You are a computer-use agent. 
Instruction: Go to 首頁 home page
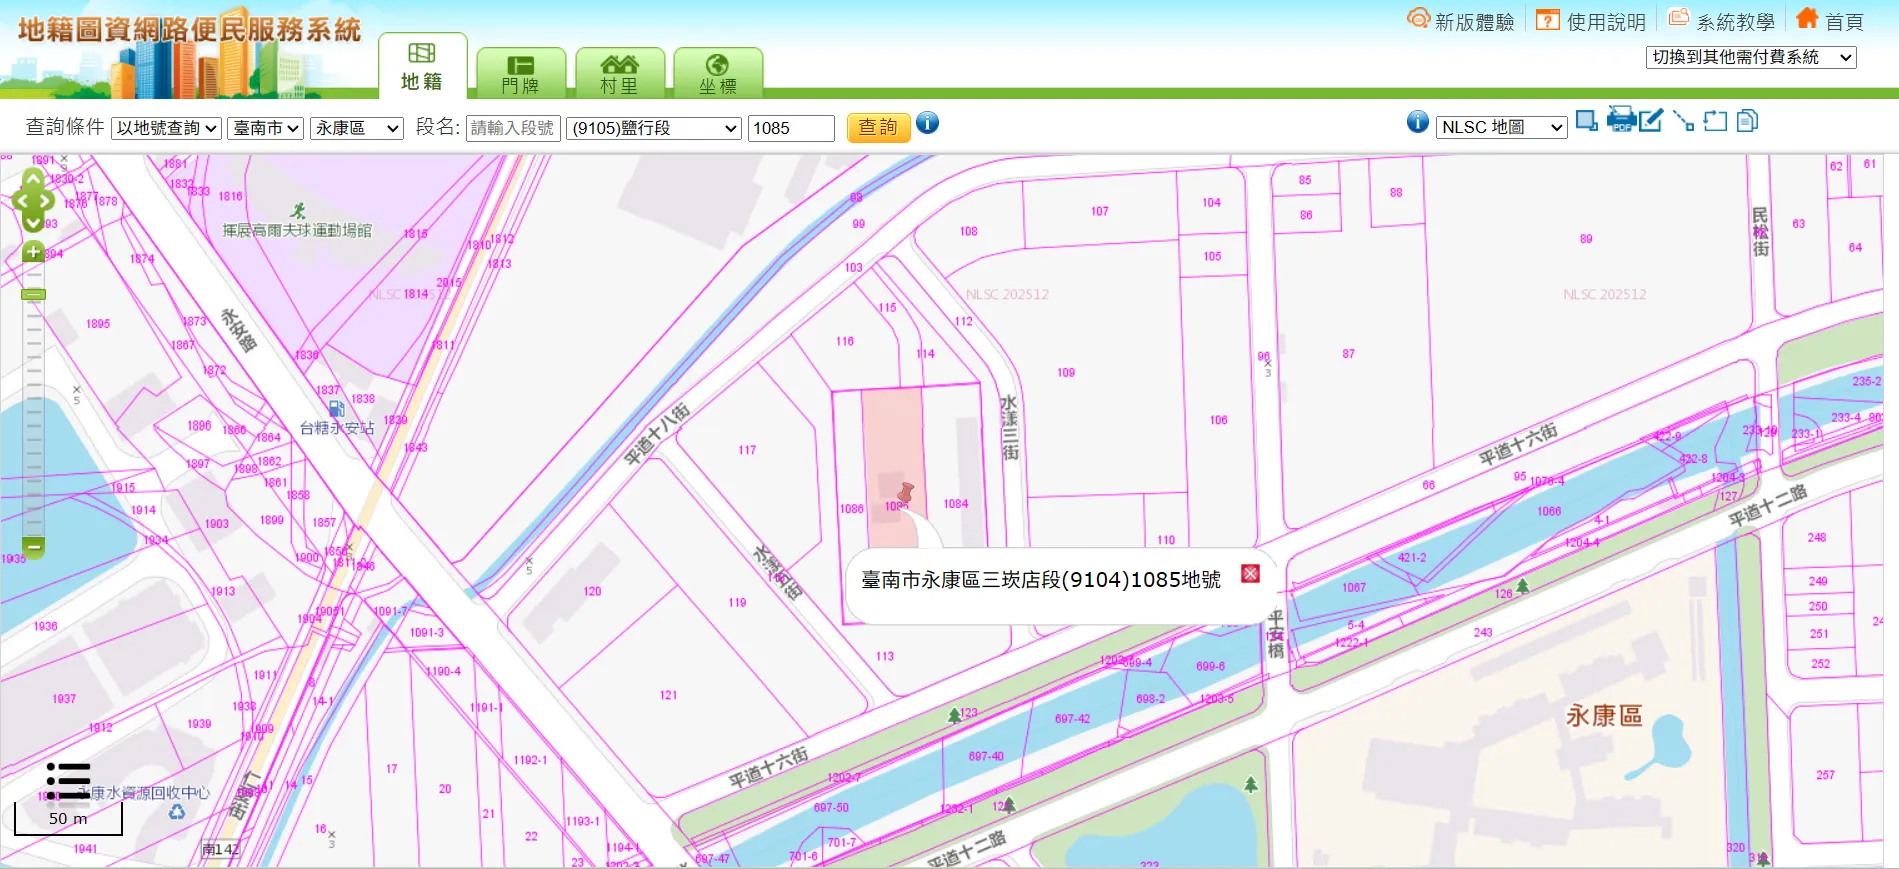click(1844, 22)
